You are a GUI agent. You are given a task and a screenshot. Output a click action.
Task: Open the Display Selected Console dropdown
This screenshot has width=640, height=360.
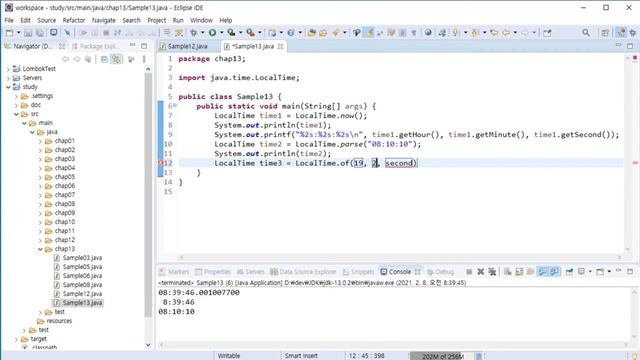pyautogui.click(x=590, y=271)
